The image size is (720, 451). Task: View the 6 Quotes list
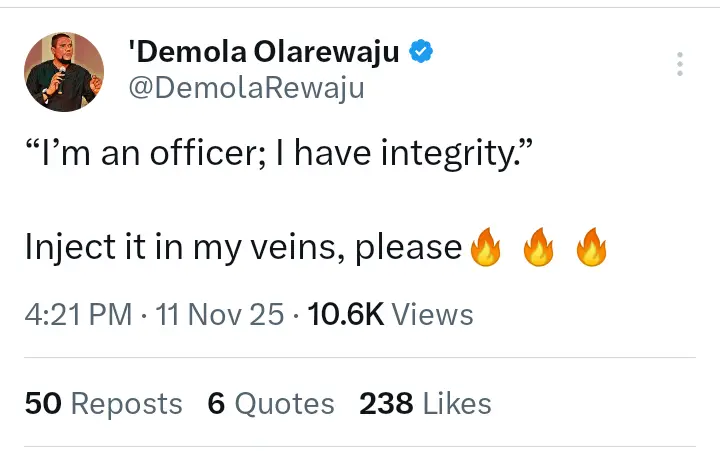point(271,403)
